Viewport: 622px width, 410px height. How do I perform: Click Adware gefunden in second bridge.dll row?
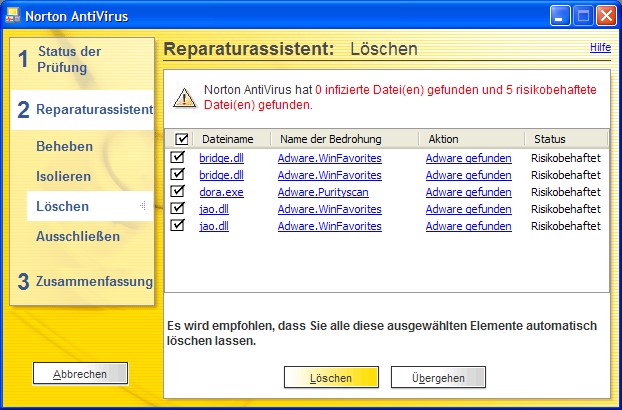[x=468, y=175]
